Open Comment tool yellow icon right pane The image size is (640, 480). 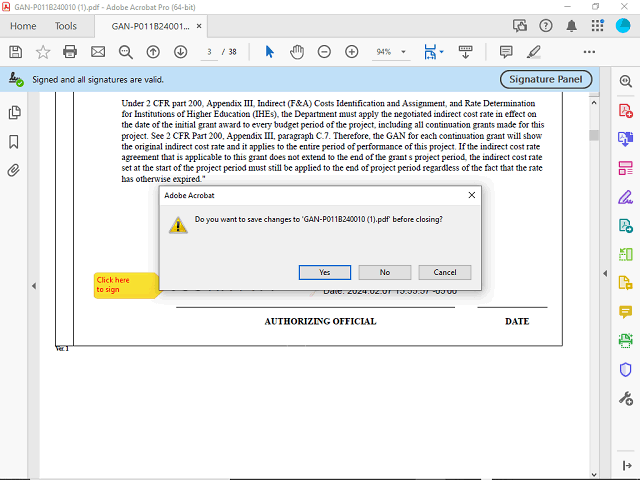point(625,312)
